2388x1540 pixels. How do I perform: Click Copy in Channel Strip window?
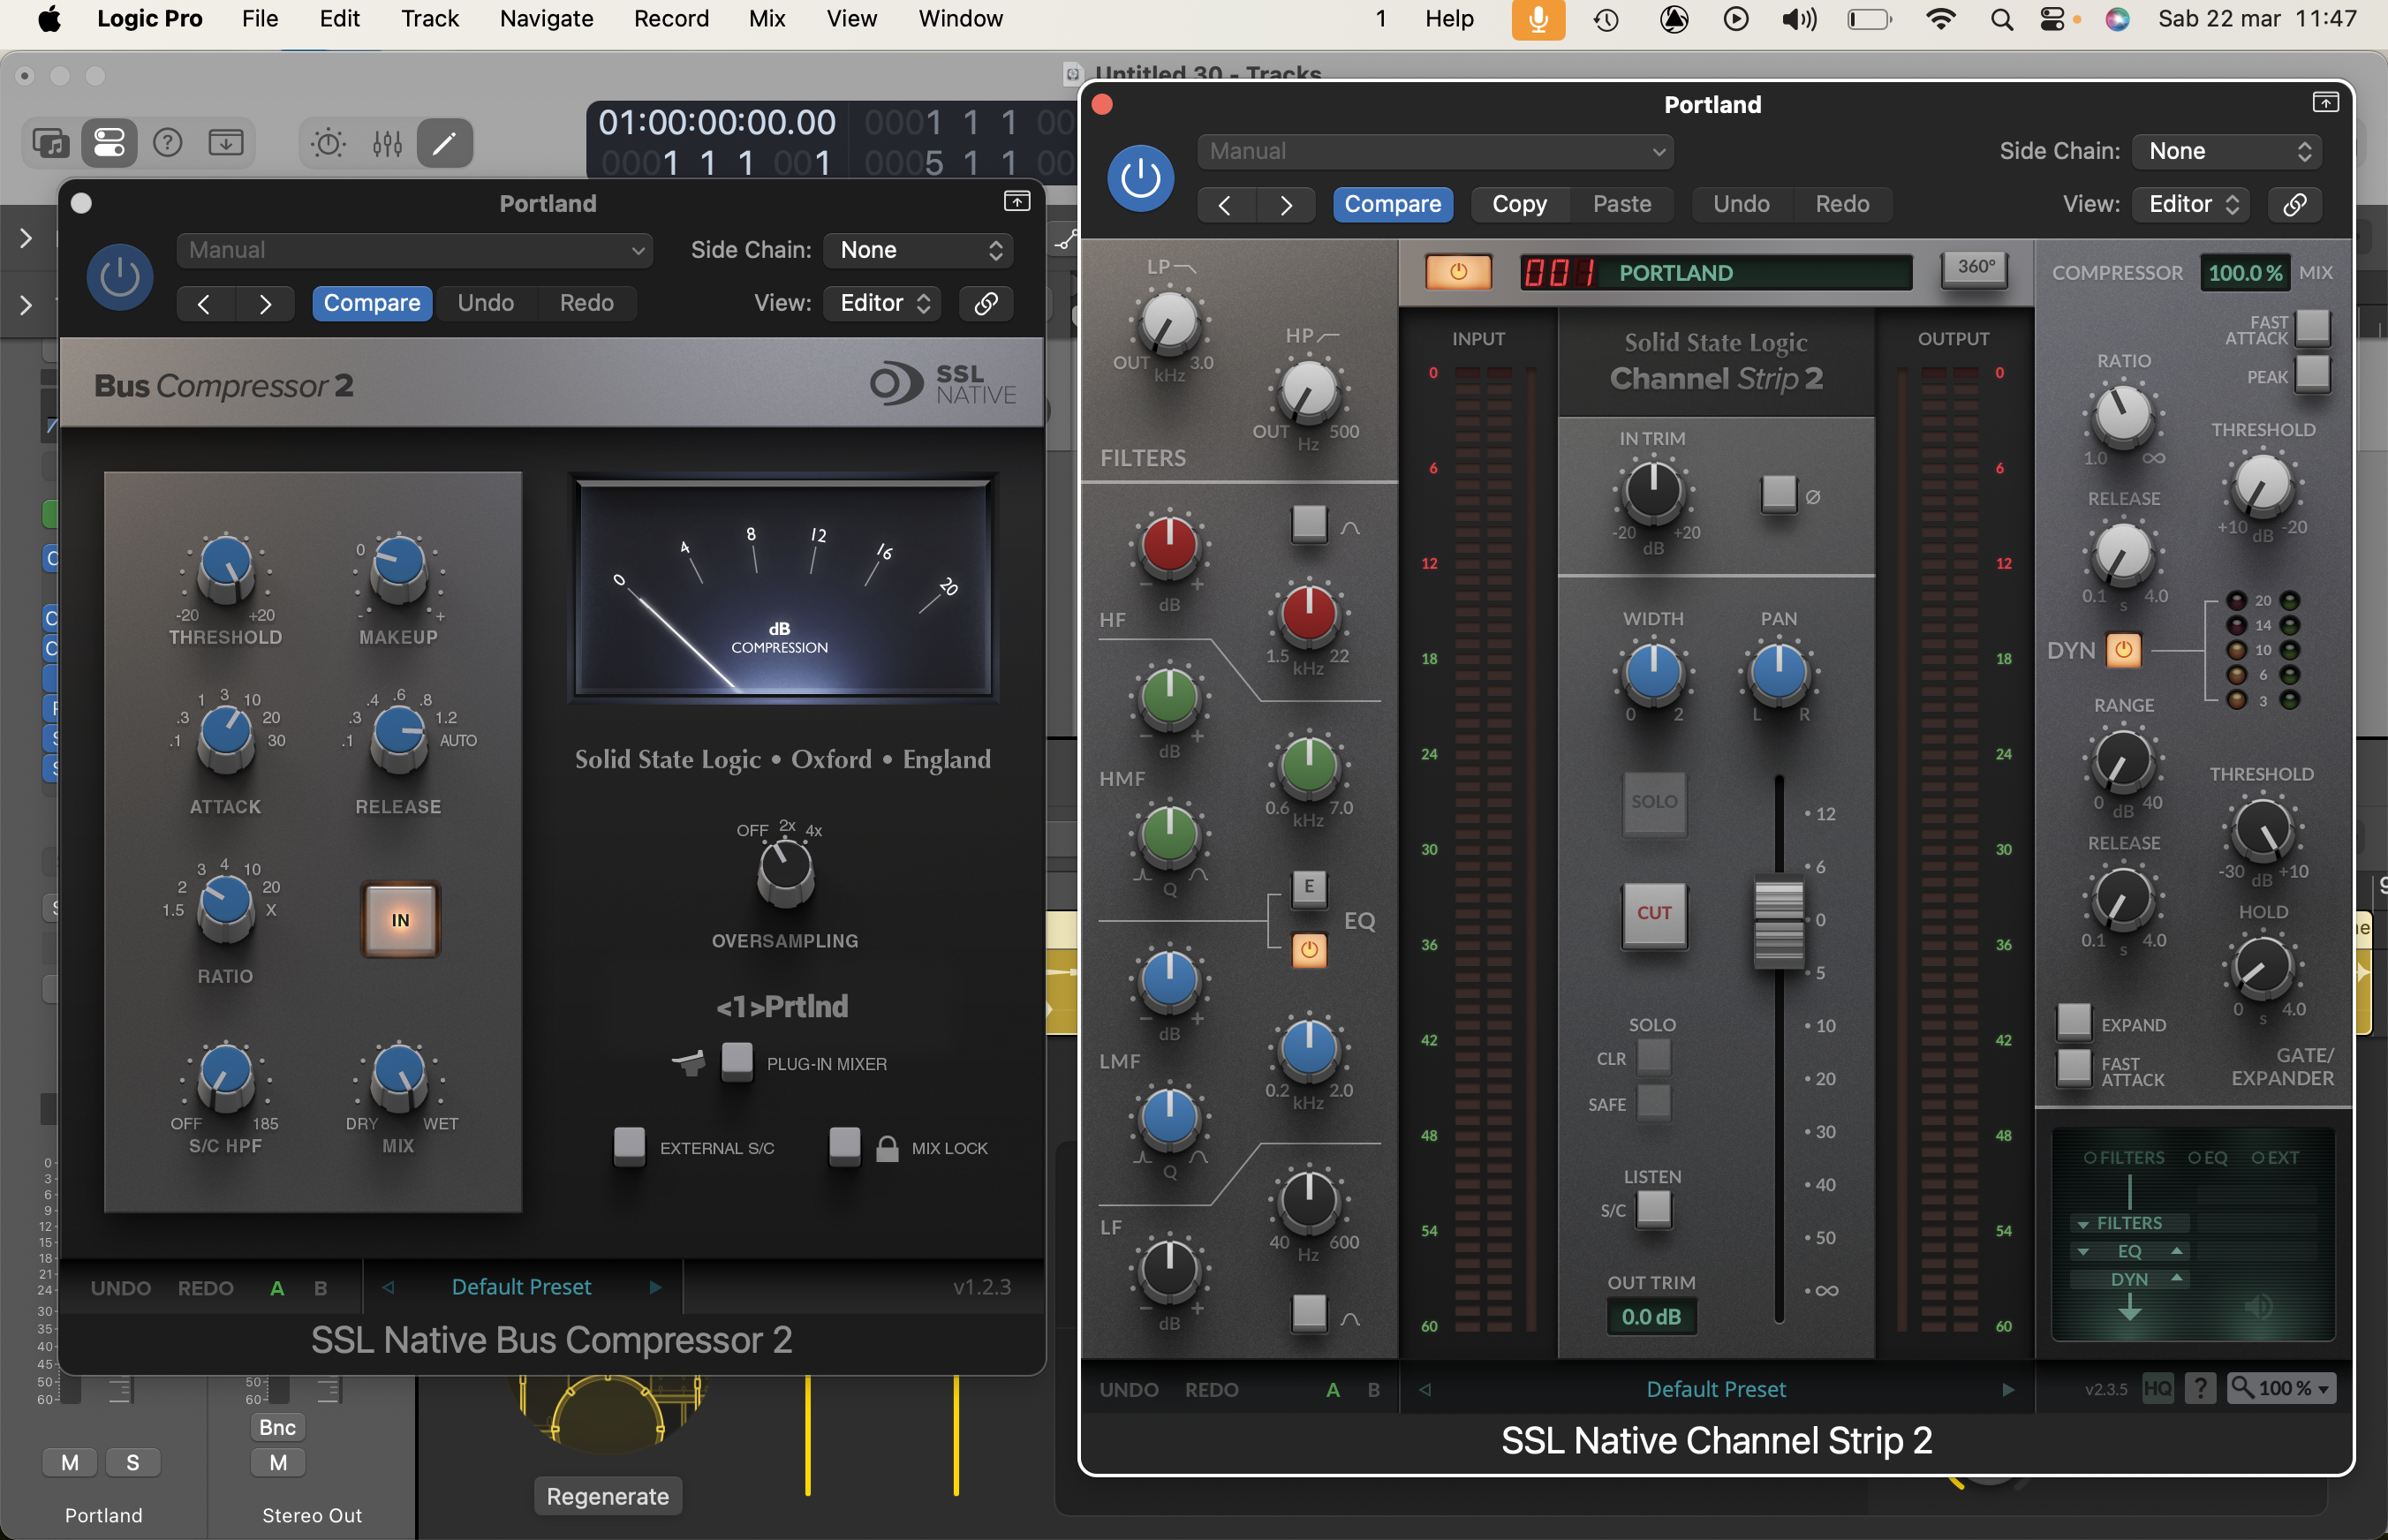pyautogui.click(x=1519, y=204)
